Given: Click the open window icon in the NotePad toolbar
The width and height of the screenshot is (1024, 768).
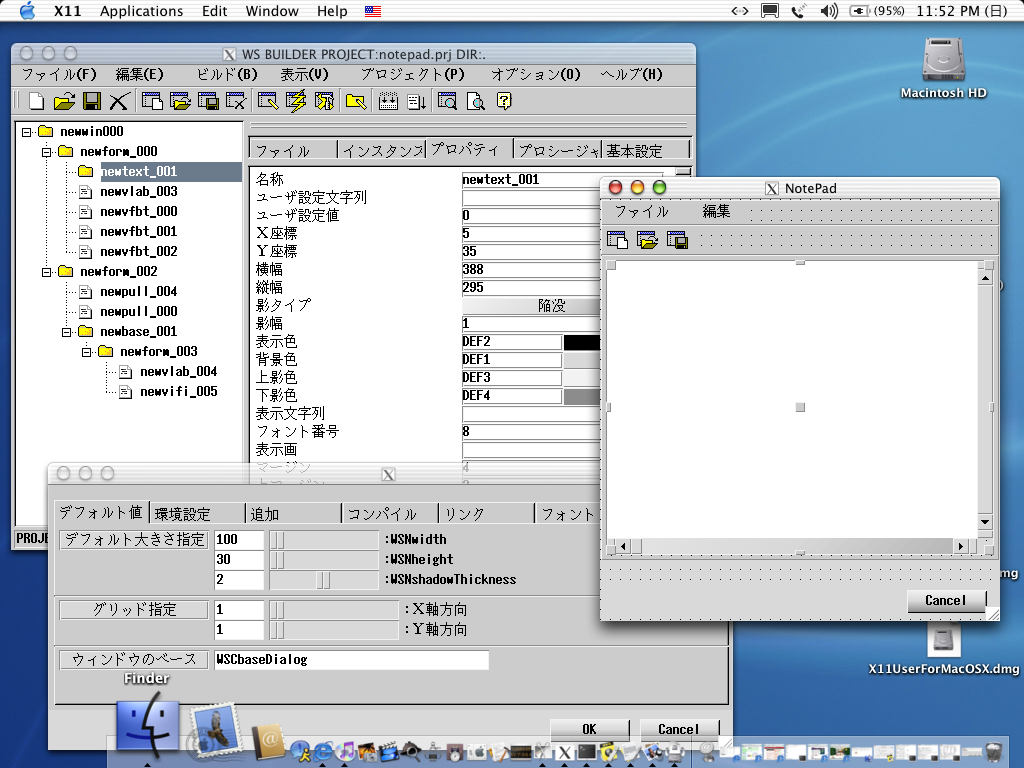Looking at the screenshot, I should [647, 240].
